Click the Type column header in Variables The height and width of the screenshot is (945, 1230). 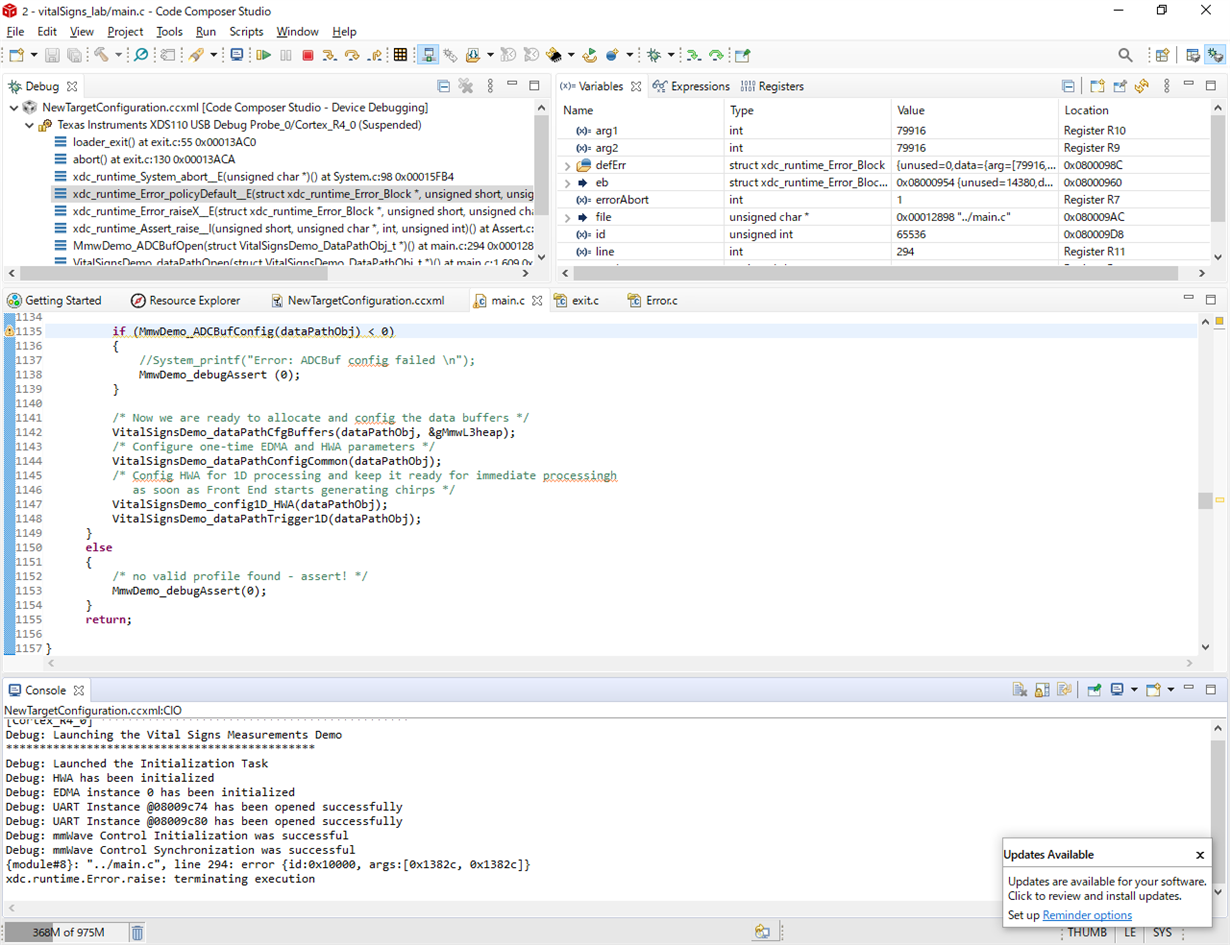coord(741,111)
